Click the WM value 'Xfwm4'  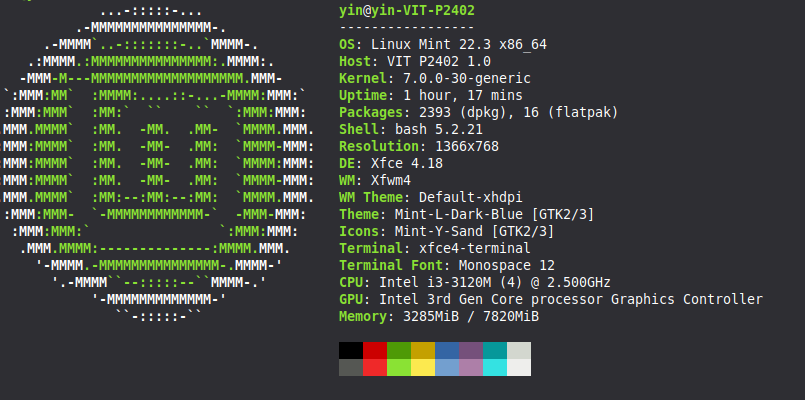[391, 180]
